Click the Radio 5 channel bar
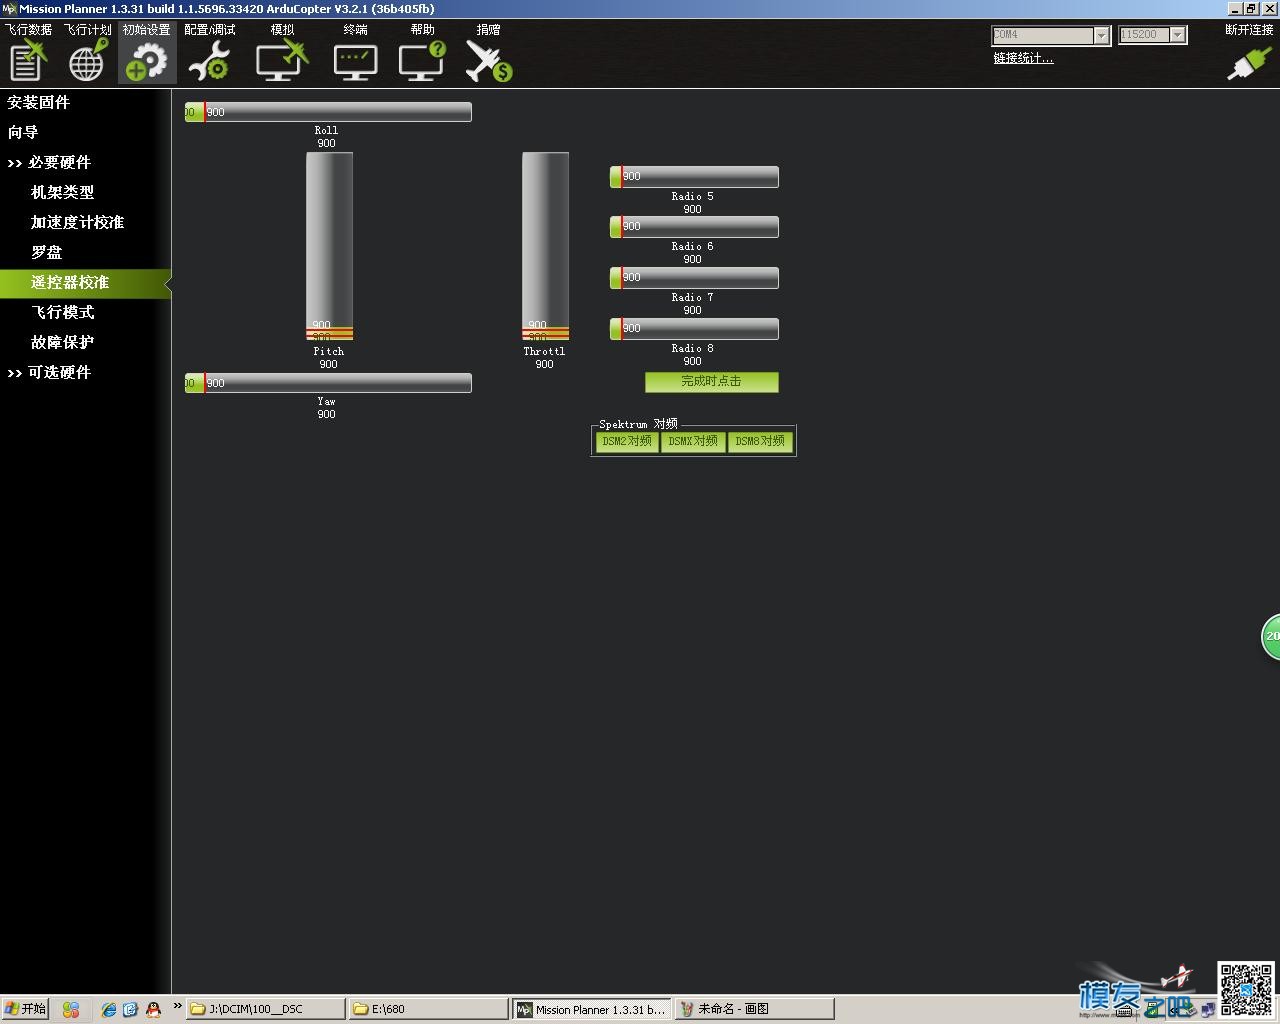Image resolution: width=1280 pixels, height=1024 pixels. (694, 177)
